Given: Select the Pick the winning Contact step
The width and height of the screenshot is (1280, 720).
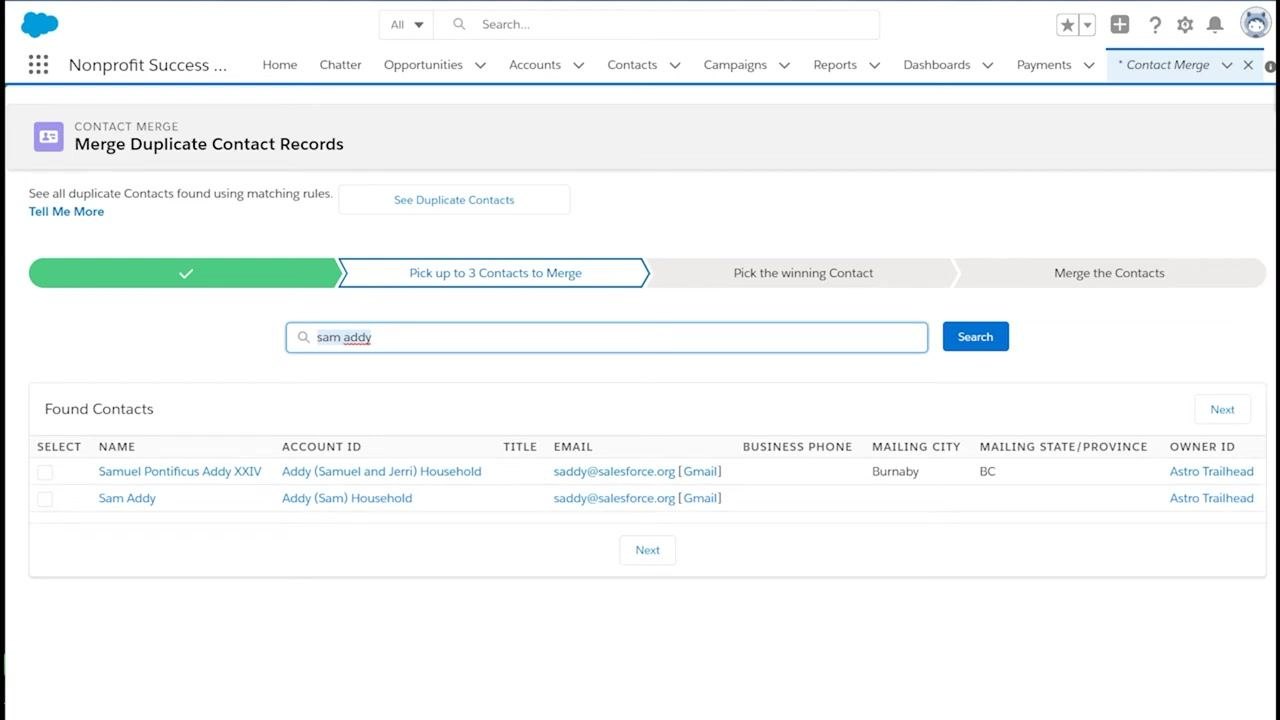Looking at the screenshot, I should pos(803,273).
